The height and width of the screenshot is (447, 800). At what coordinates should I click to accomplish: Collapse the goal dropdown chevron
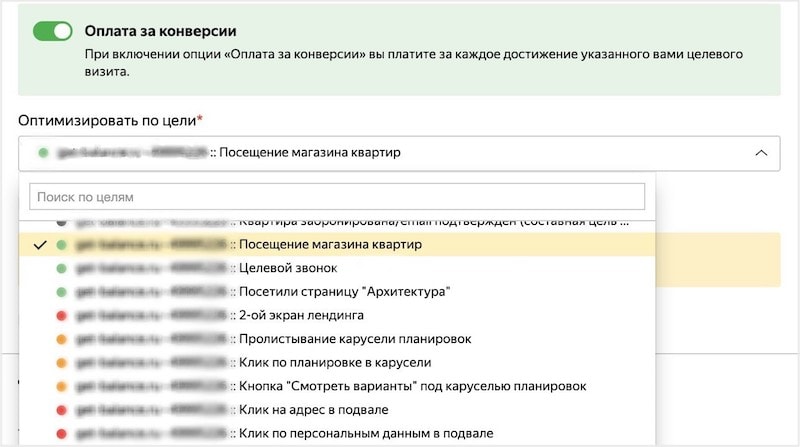(x=761, y=153)
